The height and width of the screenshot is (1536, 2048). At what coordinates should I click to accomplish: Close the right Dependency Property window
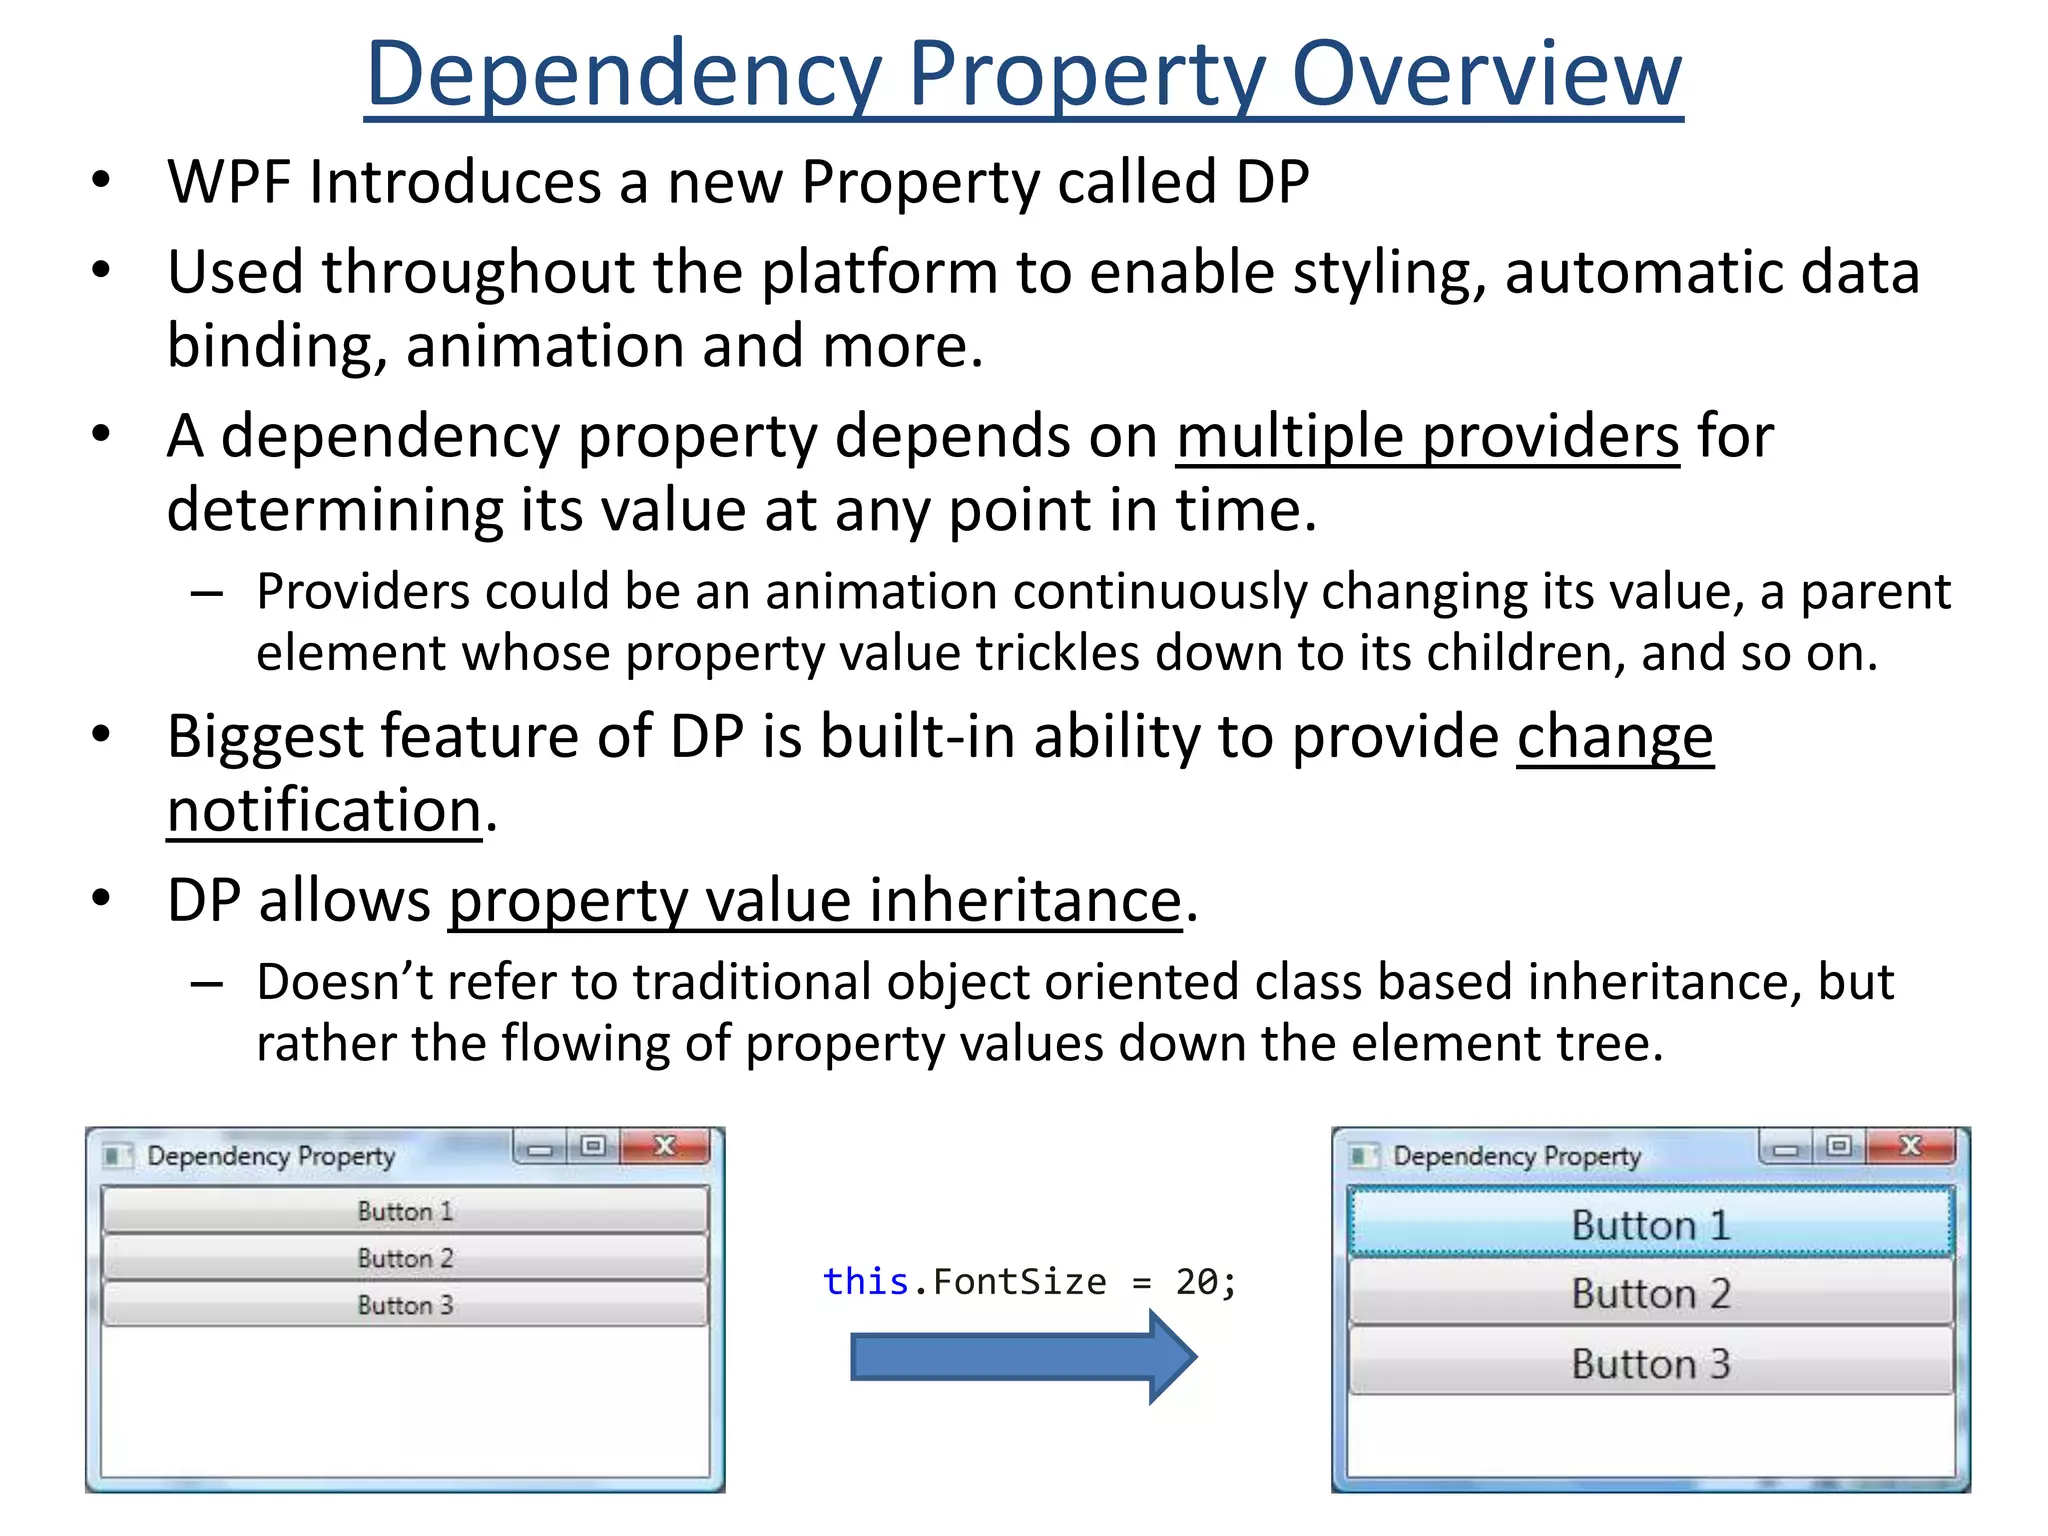tap(1911, 1146)
